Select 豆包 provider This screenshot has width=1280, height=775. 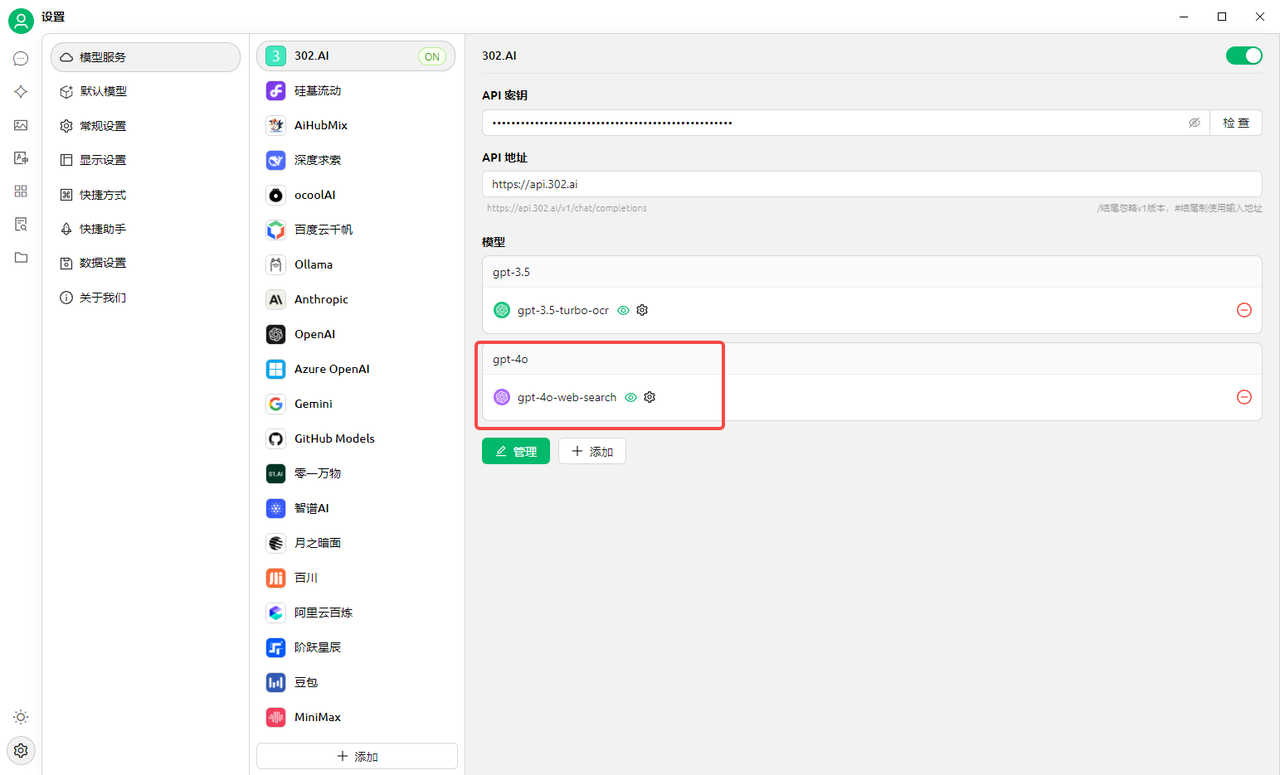[x=356, y=682]
